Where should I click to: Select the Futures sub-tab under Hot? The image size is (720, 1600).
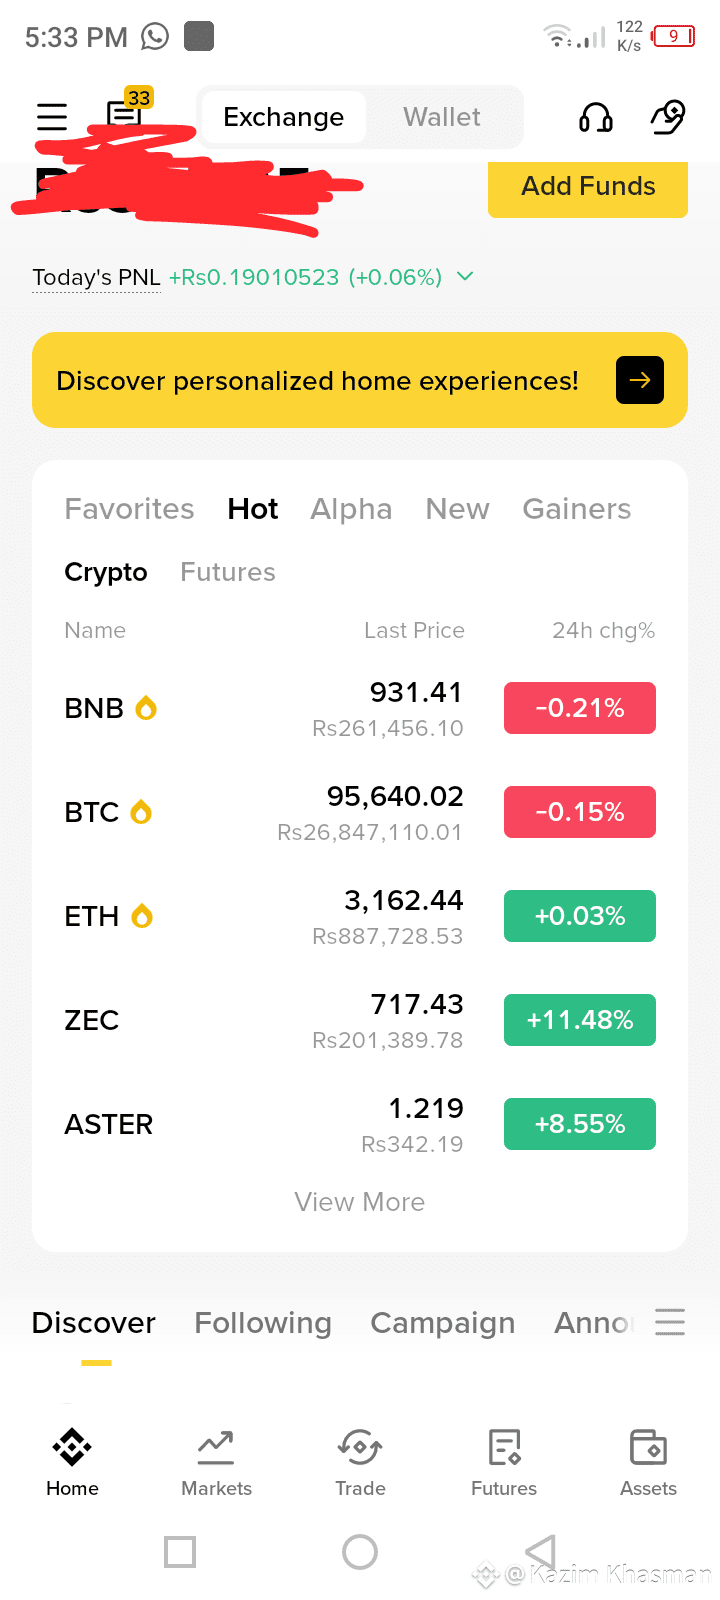(x=228, y=572)
